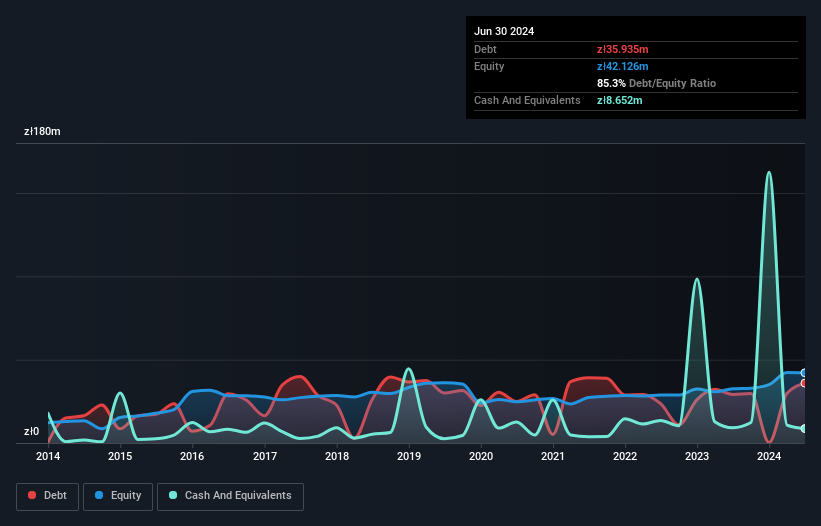Click Cash And Equivalents label in tooltip
Image resolution: width=821 pixels, height=526 pixels.
(527, 100)
